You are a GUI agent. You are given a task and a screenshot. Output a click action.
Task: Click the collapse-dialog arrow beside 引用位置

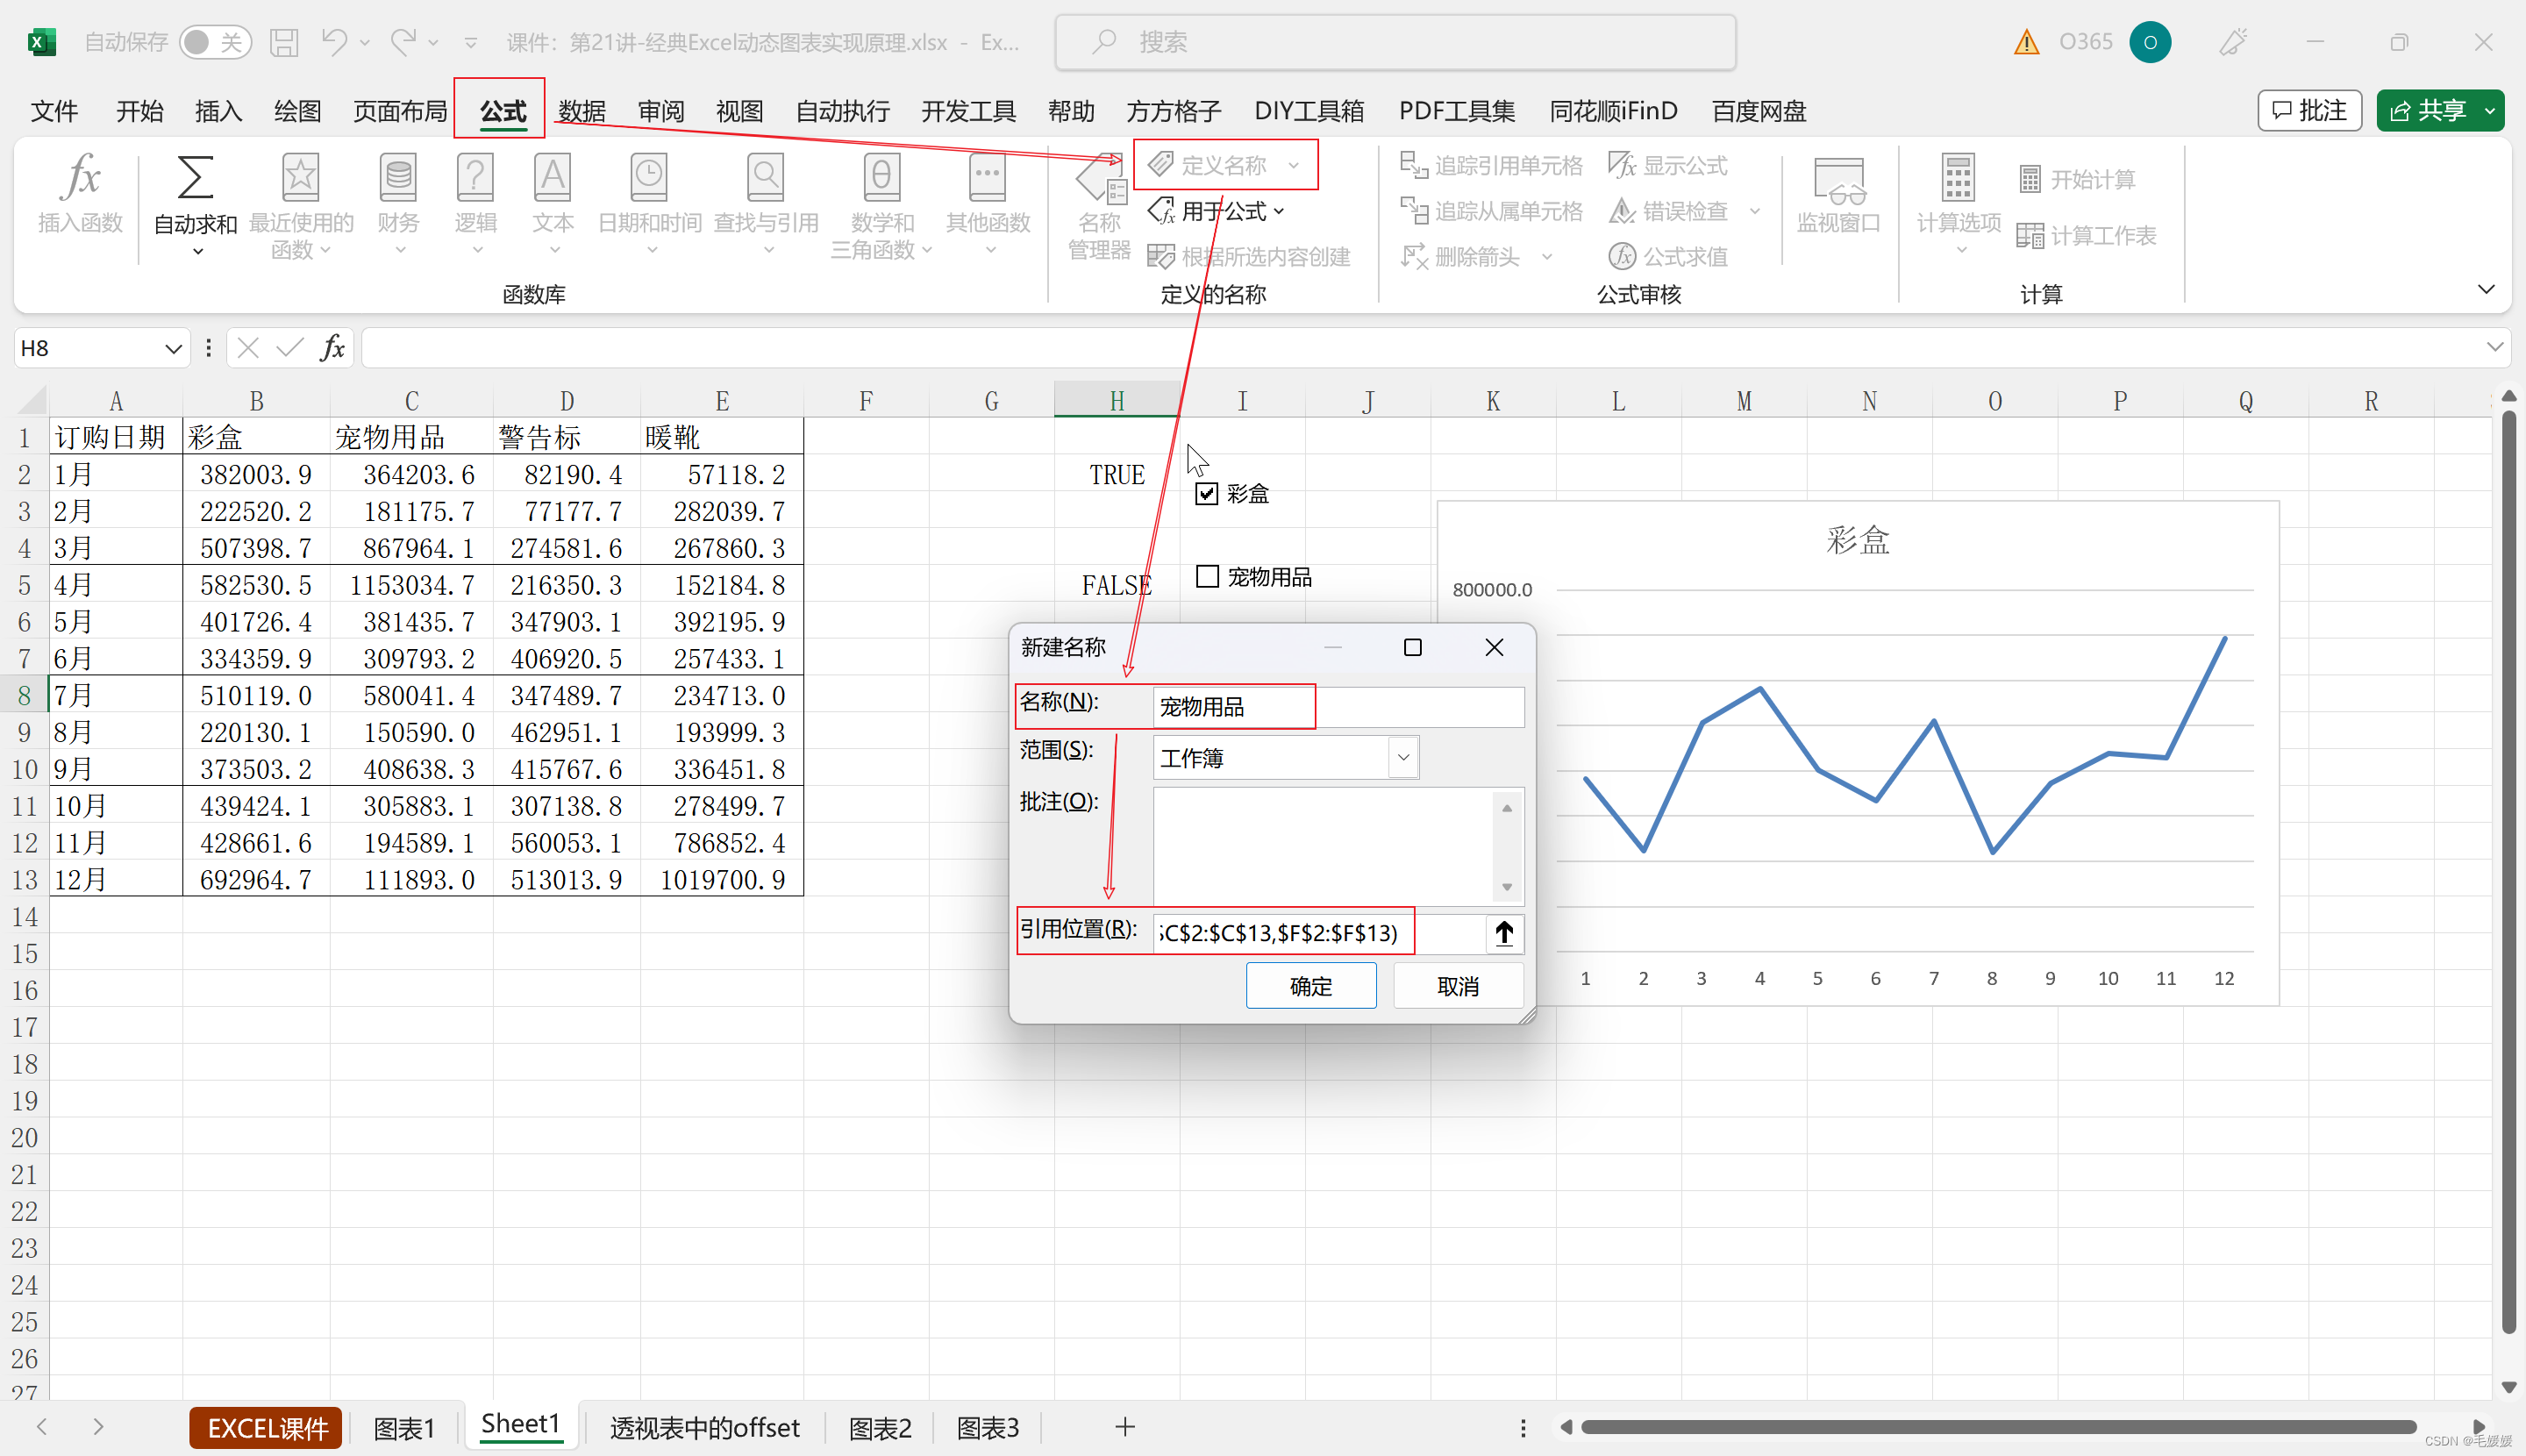(1504, 933)
